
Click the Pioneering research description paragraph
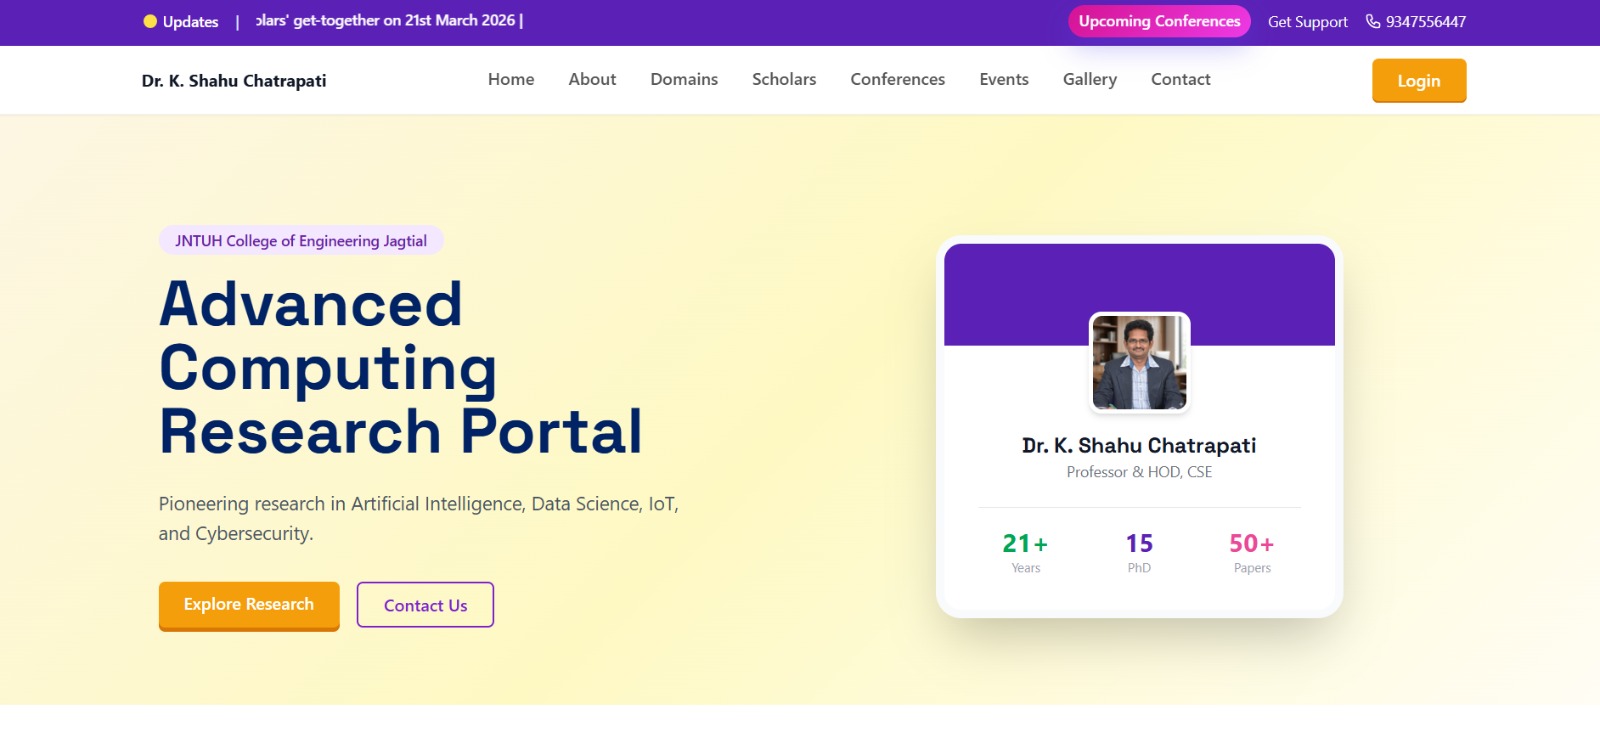click(419, 519)
